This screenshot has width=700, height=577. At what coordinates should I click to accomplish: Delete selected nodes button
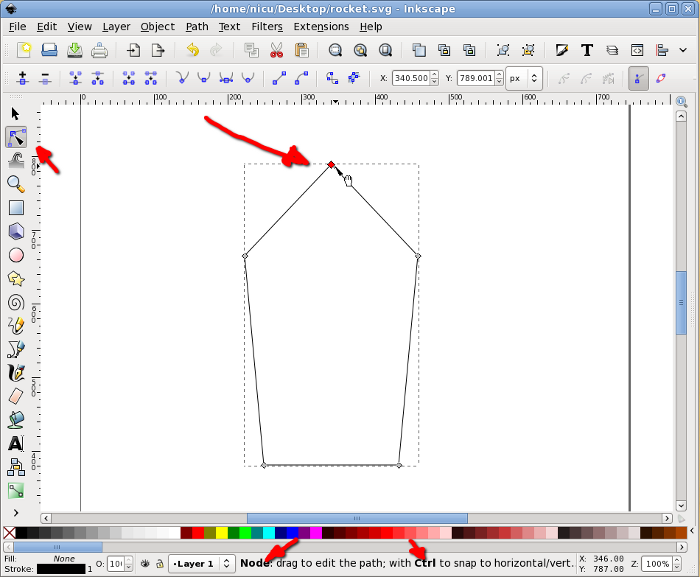[x=45, y=78]
